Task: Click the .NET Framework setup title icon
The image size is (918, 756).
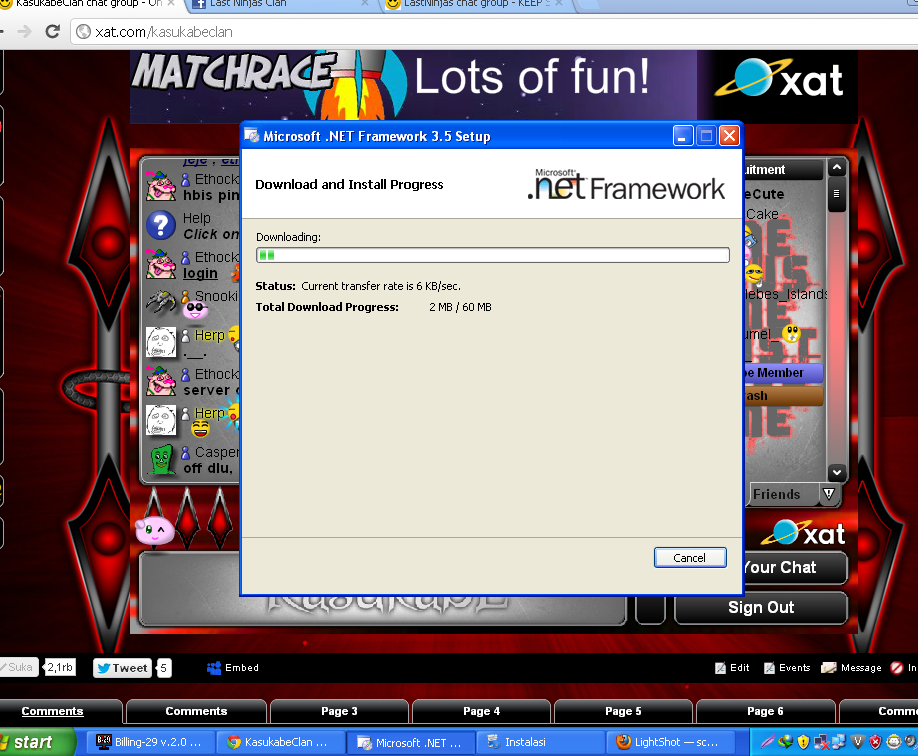Action: point(252,136)
